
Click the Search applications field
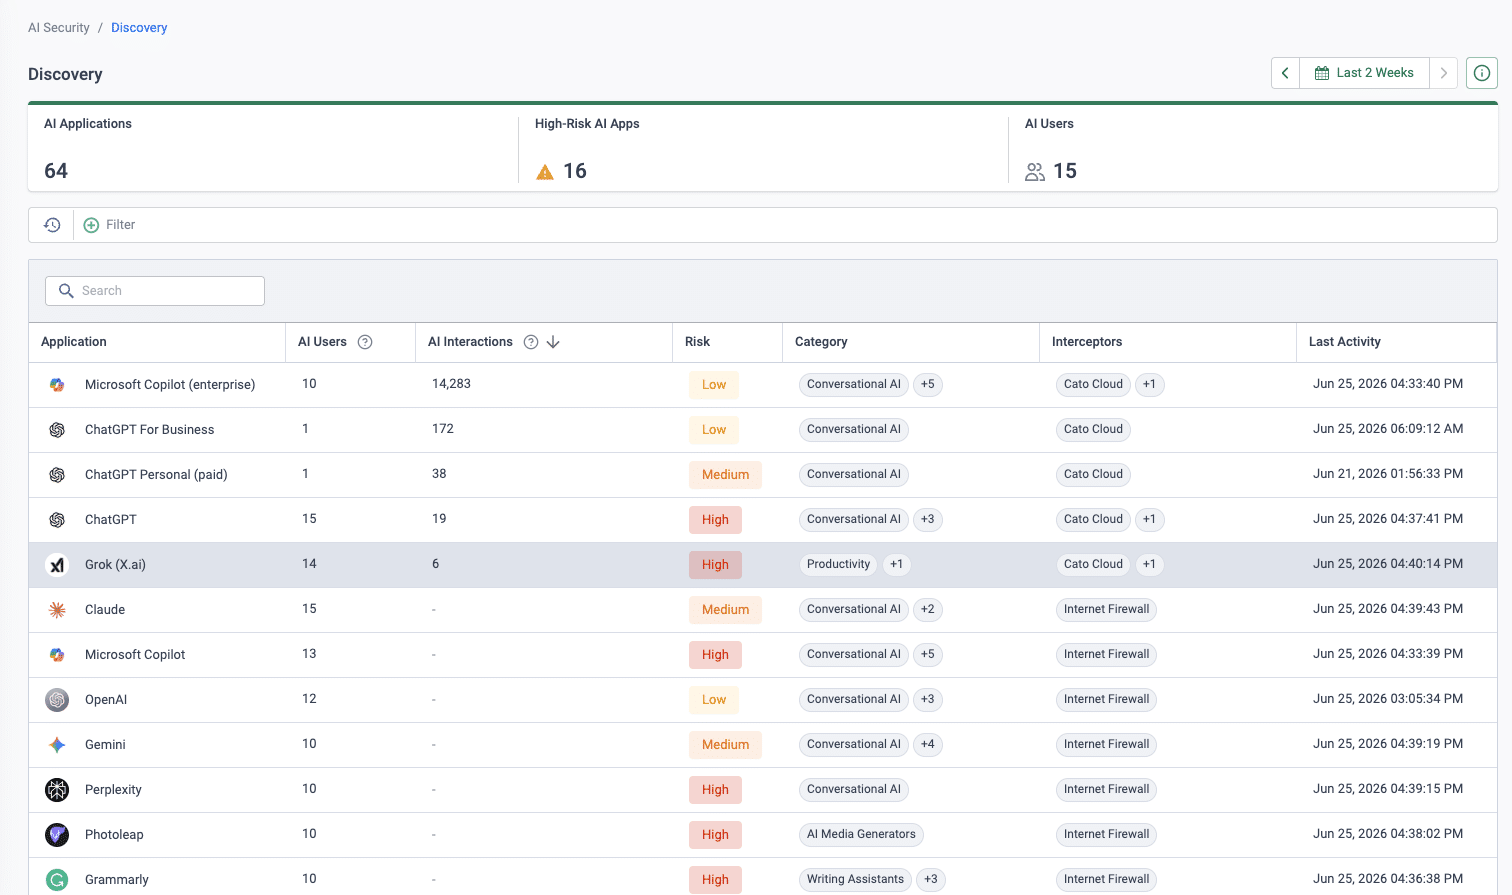pos(155,291)
